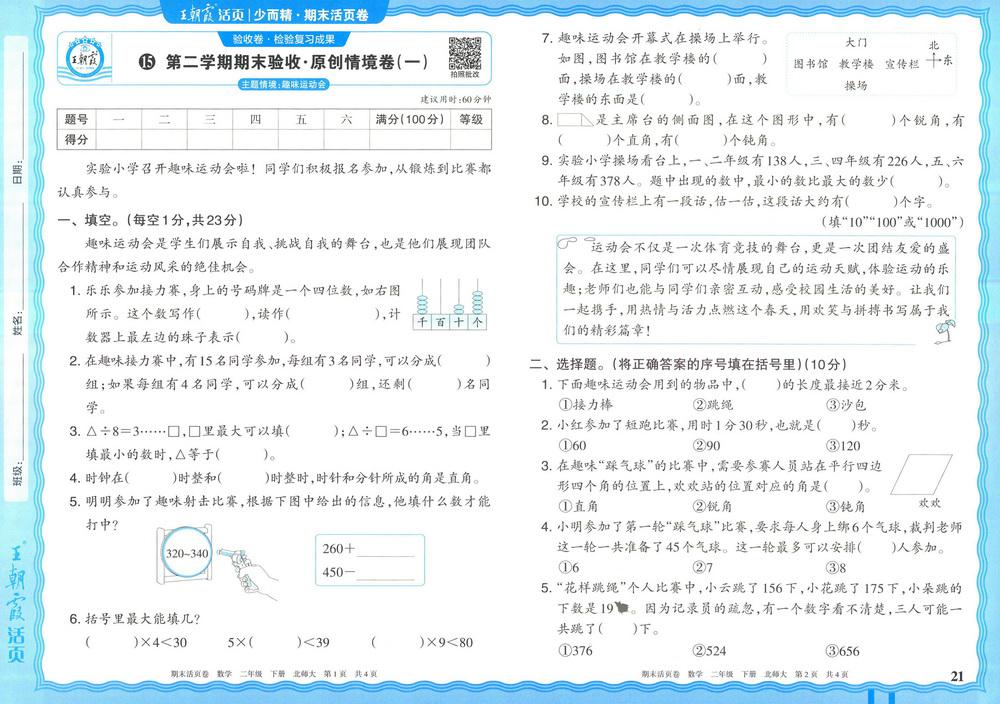
Task: Click the QR code beside the title
Action: click(x=464, y=54)
